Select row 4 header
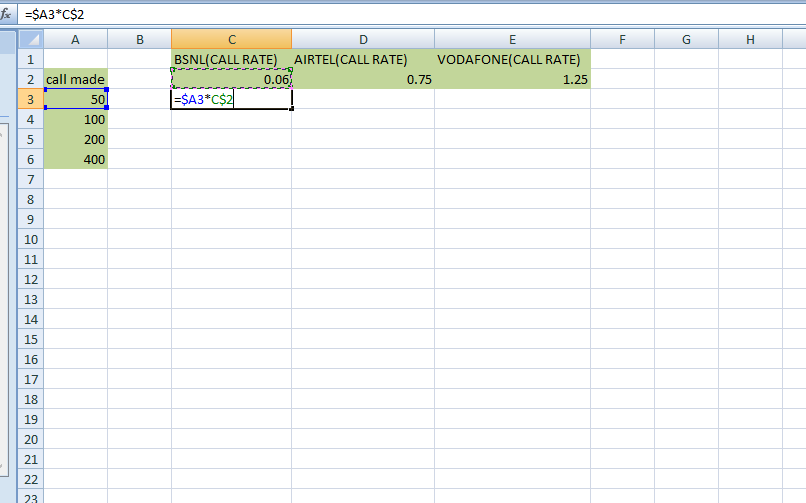Screen dimensions: 806x503 click(31, 120)
